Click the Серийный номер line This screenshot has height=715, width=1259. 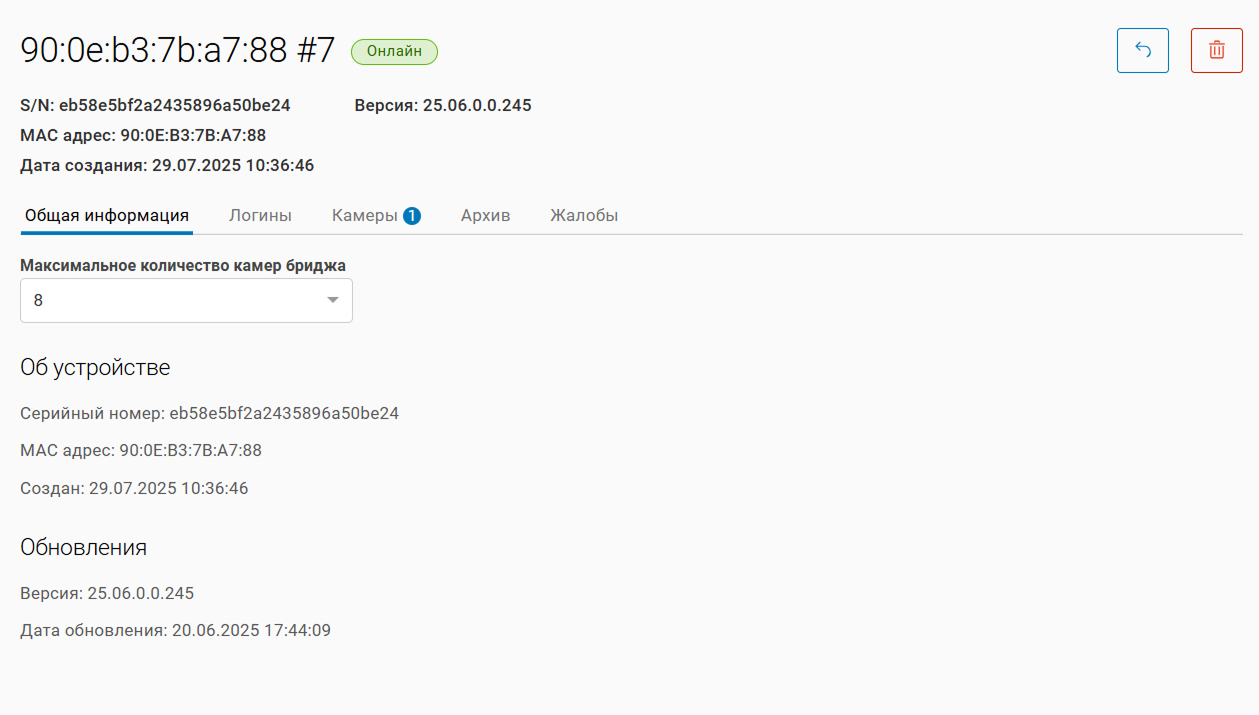click(210, 413)
